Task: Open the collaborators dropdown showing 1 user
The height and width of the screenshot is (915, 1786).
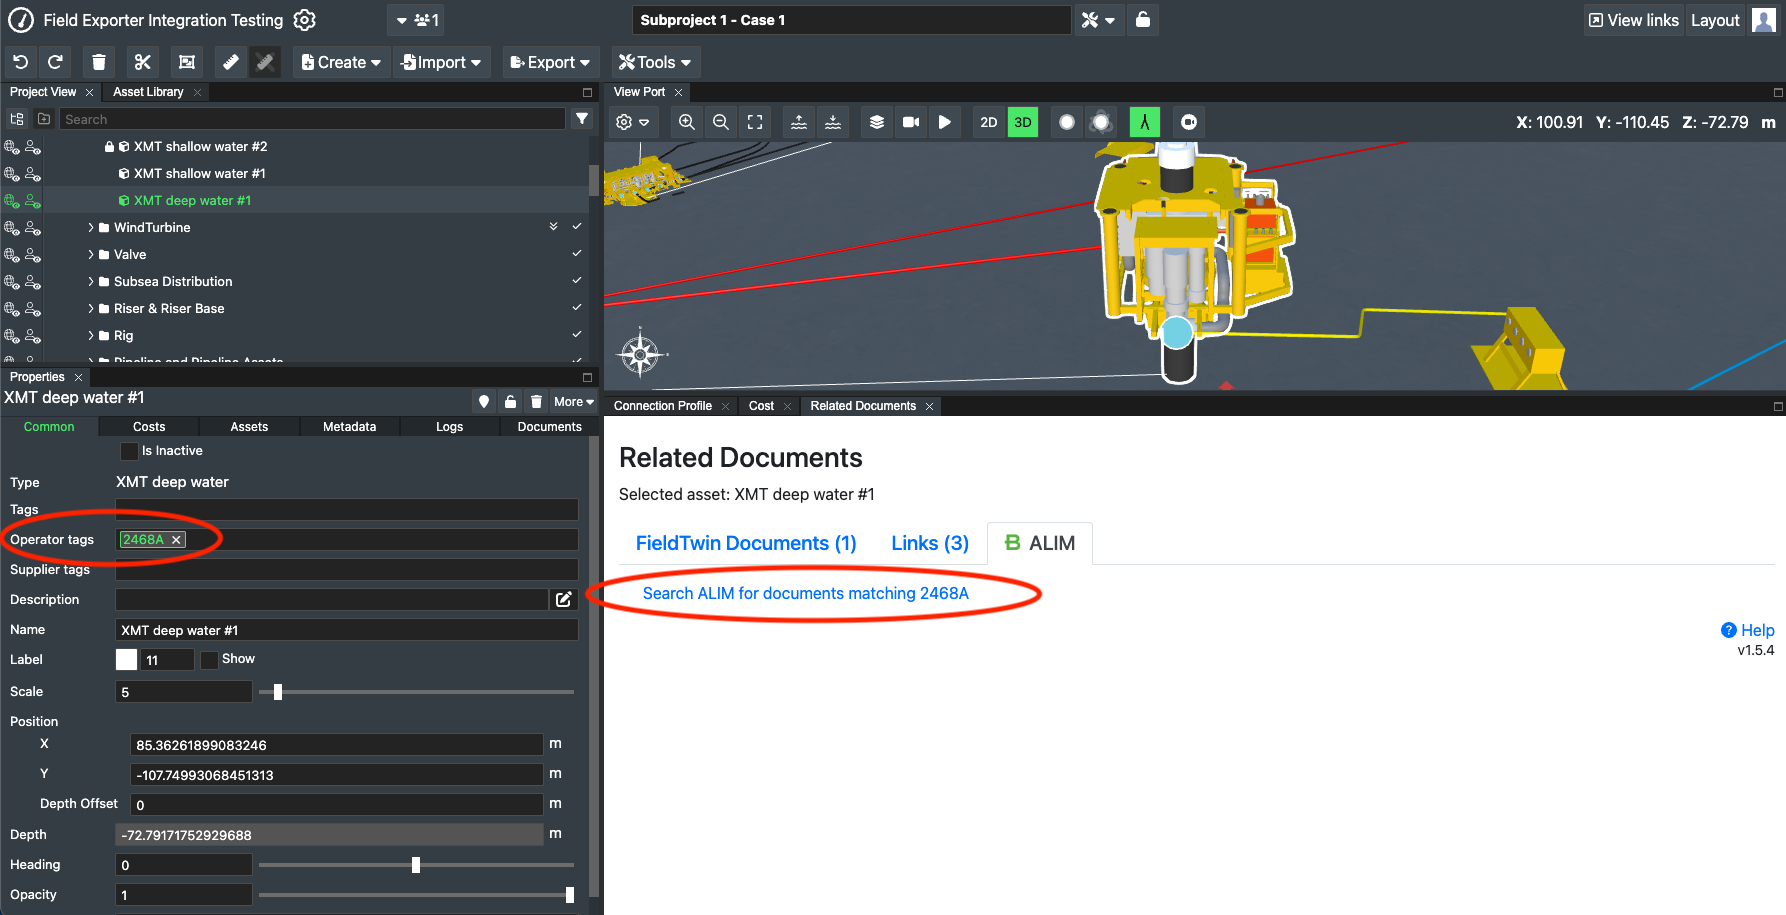Action: pos(418,20)
